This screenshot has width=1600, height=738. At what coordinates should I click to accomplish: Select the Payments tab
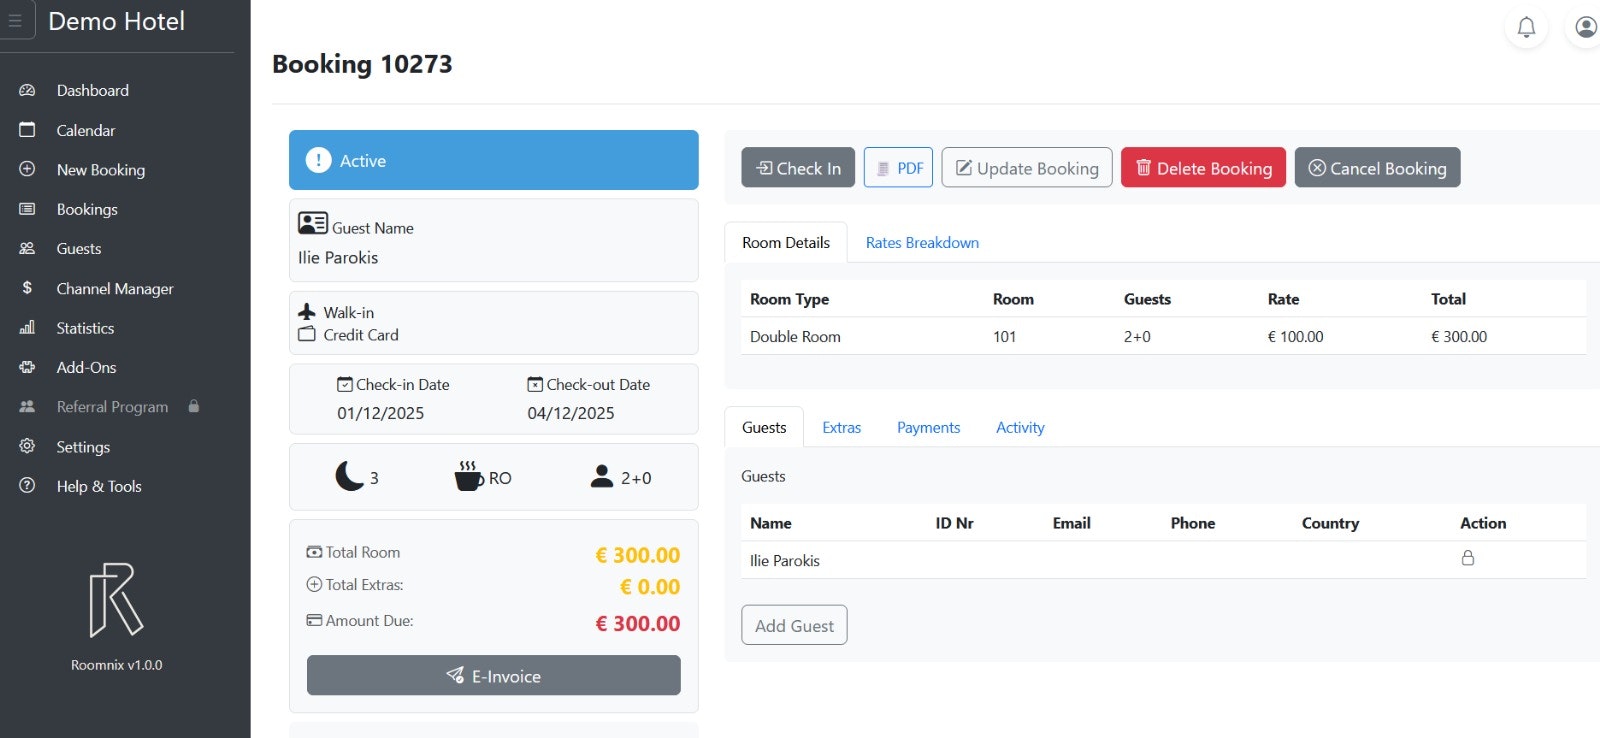pyautogui.click(x=928, y=427)
